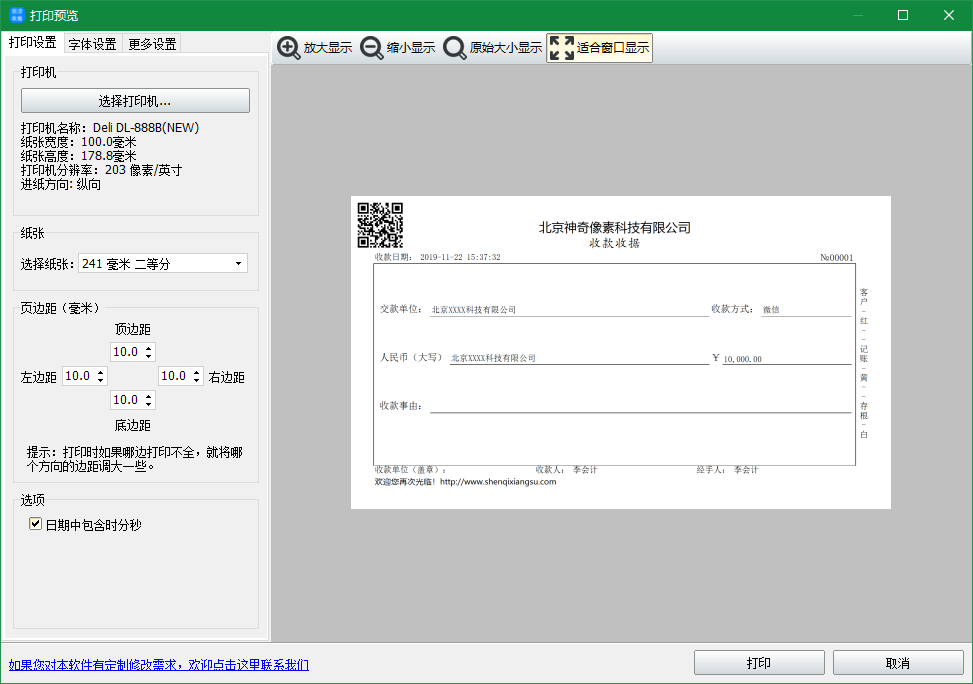Increase the 左边距 left margin value
The width and height of the screenshot is (973, 684).
pyautogui.click(x=100, y=373)
